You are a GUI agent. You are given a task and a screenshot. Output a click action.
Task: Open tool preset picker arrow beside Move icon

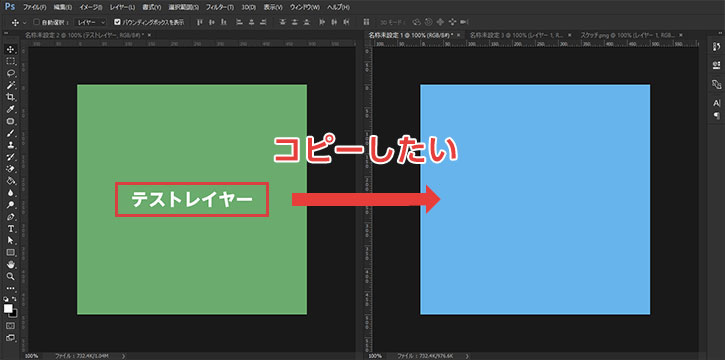click(24, 22)
